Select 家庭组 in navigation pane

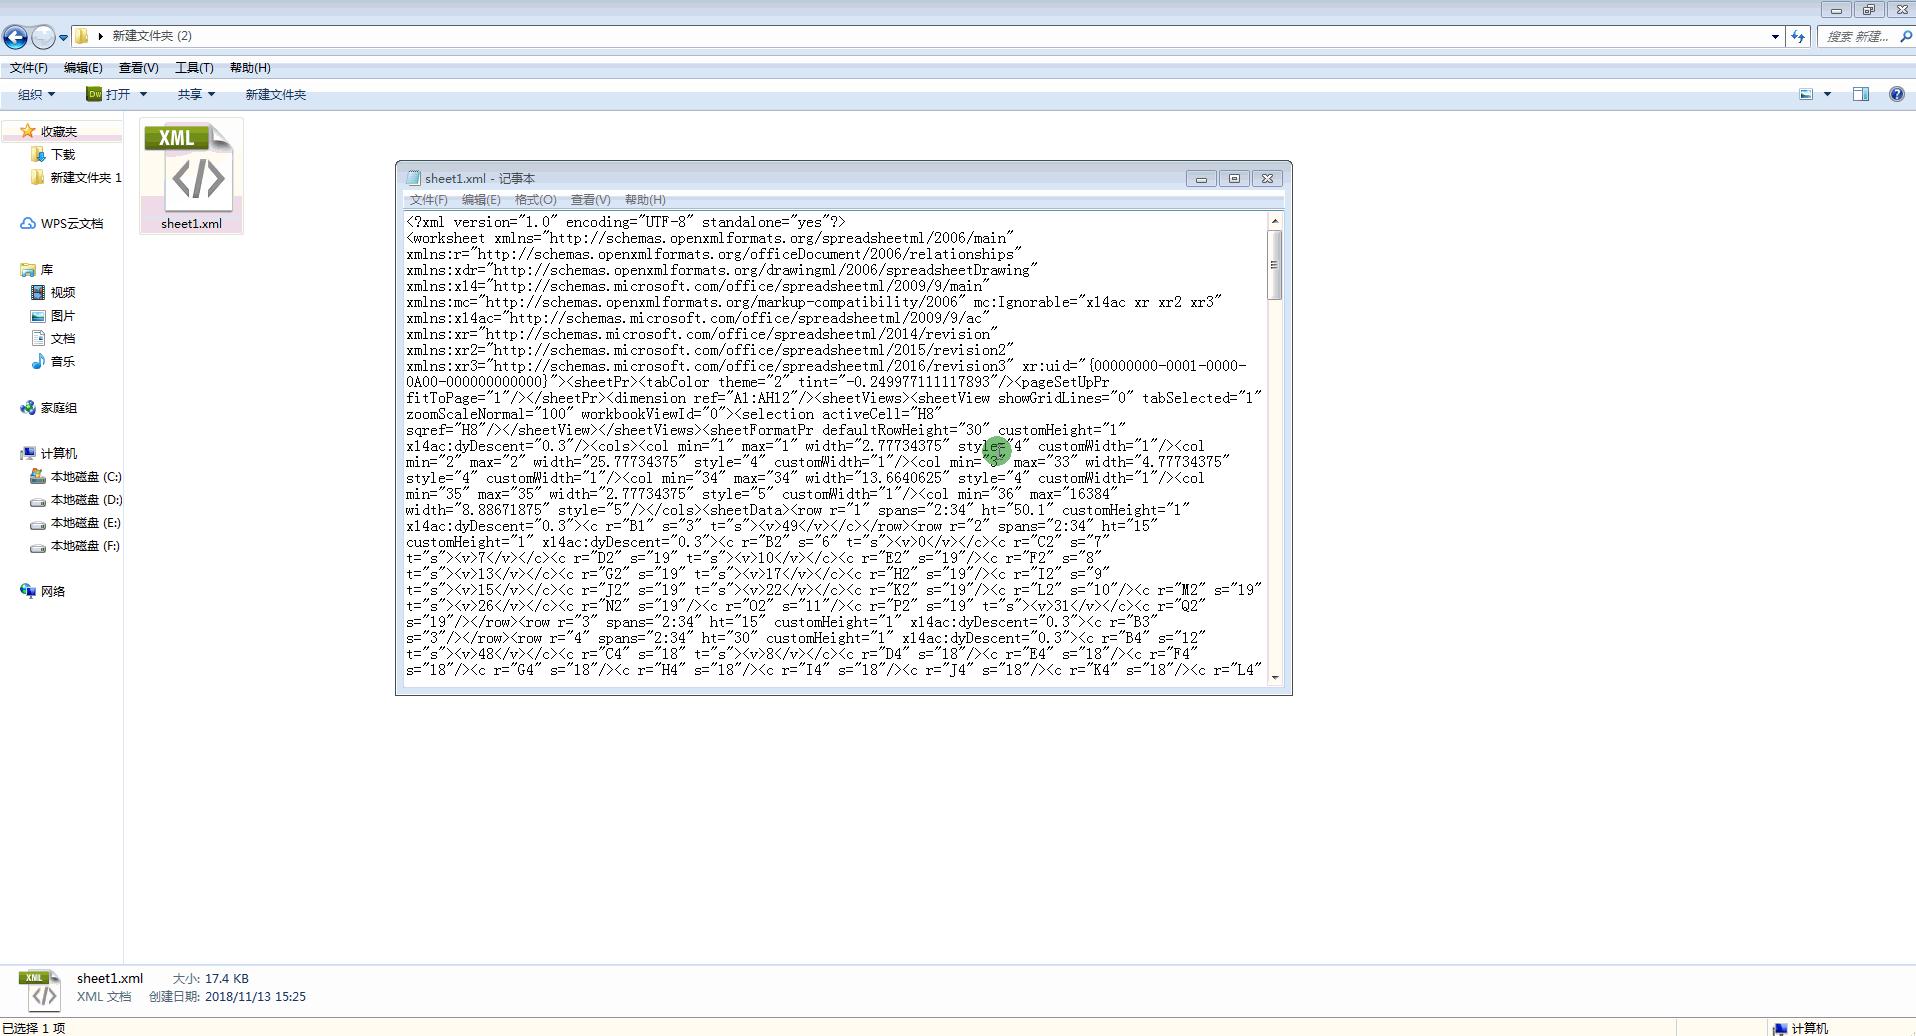59,407
